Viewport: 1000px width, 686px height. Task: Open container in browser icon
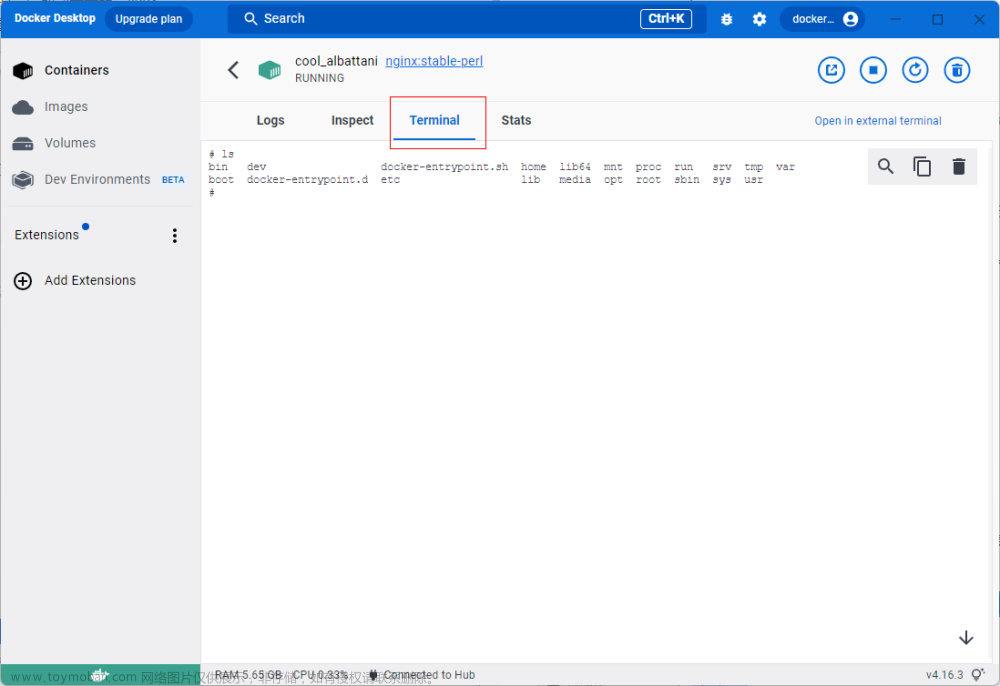tap(831, 70)
